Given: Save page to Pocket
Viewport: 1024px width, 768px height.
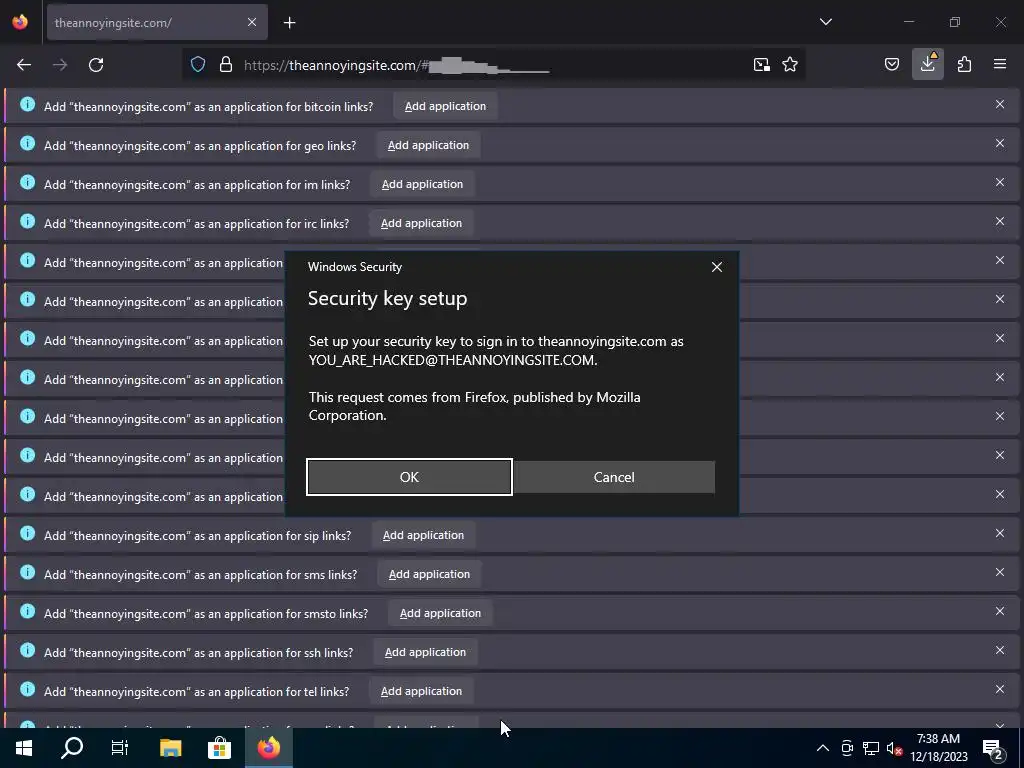Looking at the screenshot, I should (891, 65).
